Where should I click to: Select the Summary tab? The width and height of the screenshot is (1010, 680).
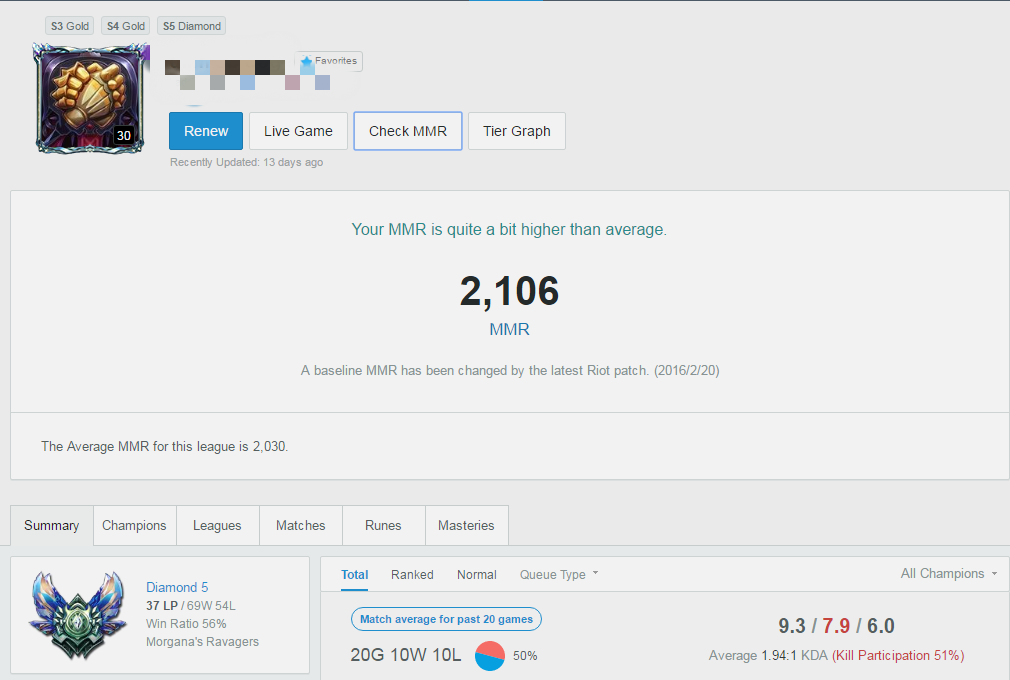pos(52,525)
